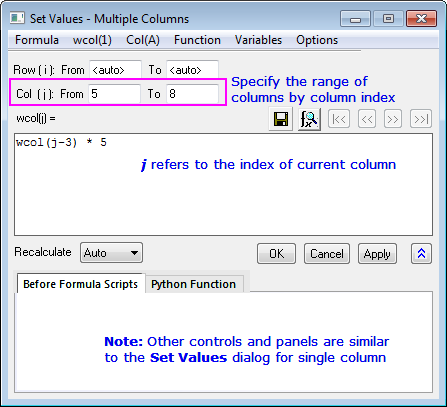Focus the Row To <auto> field
This screenshot has width=447, height=407.
192,70
